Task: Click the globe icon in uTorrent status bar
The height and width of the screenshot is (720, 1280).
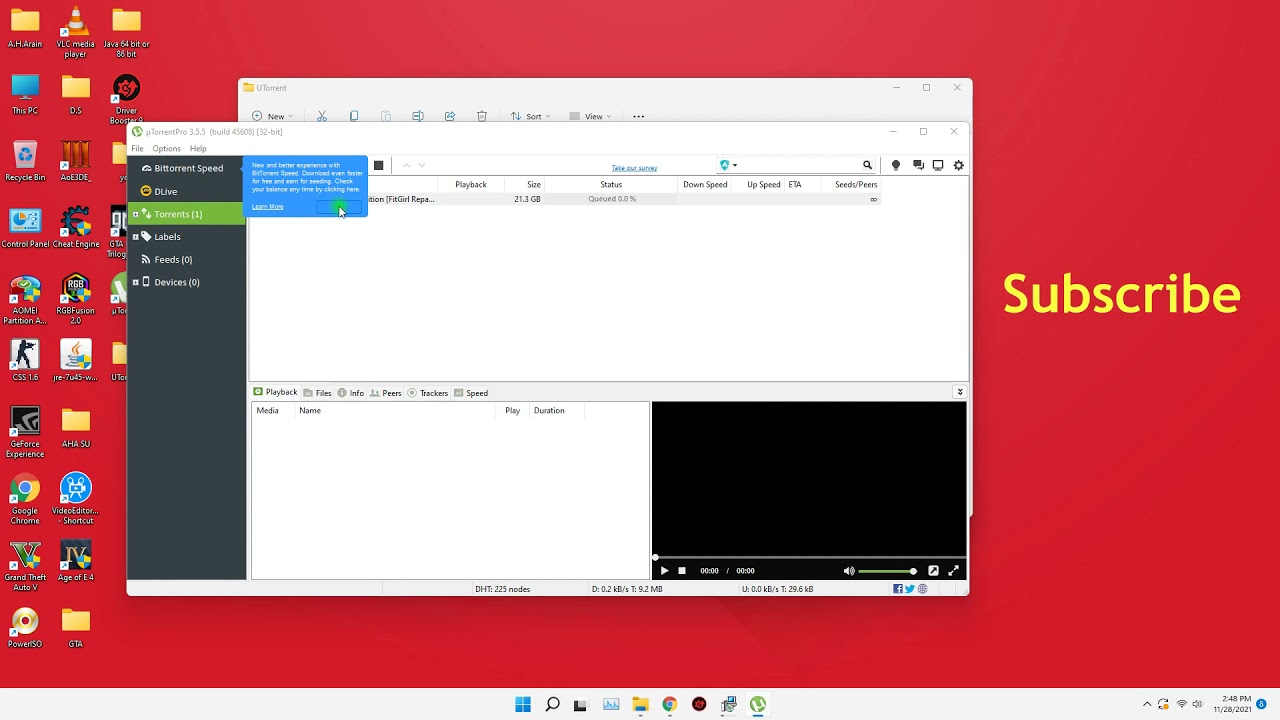Action: tap(922, 589)
